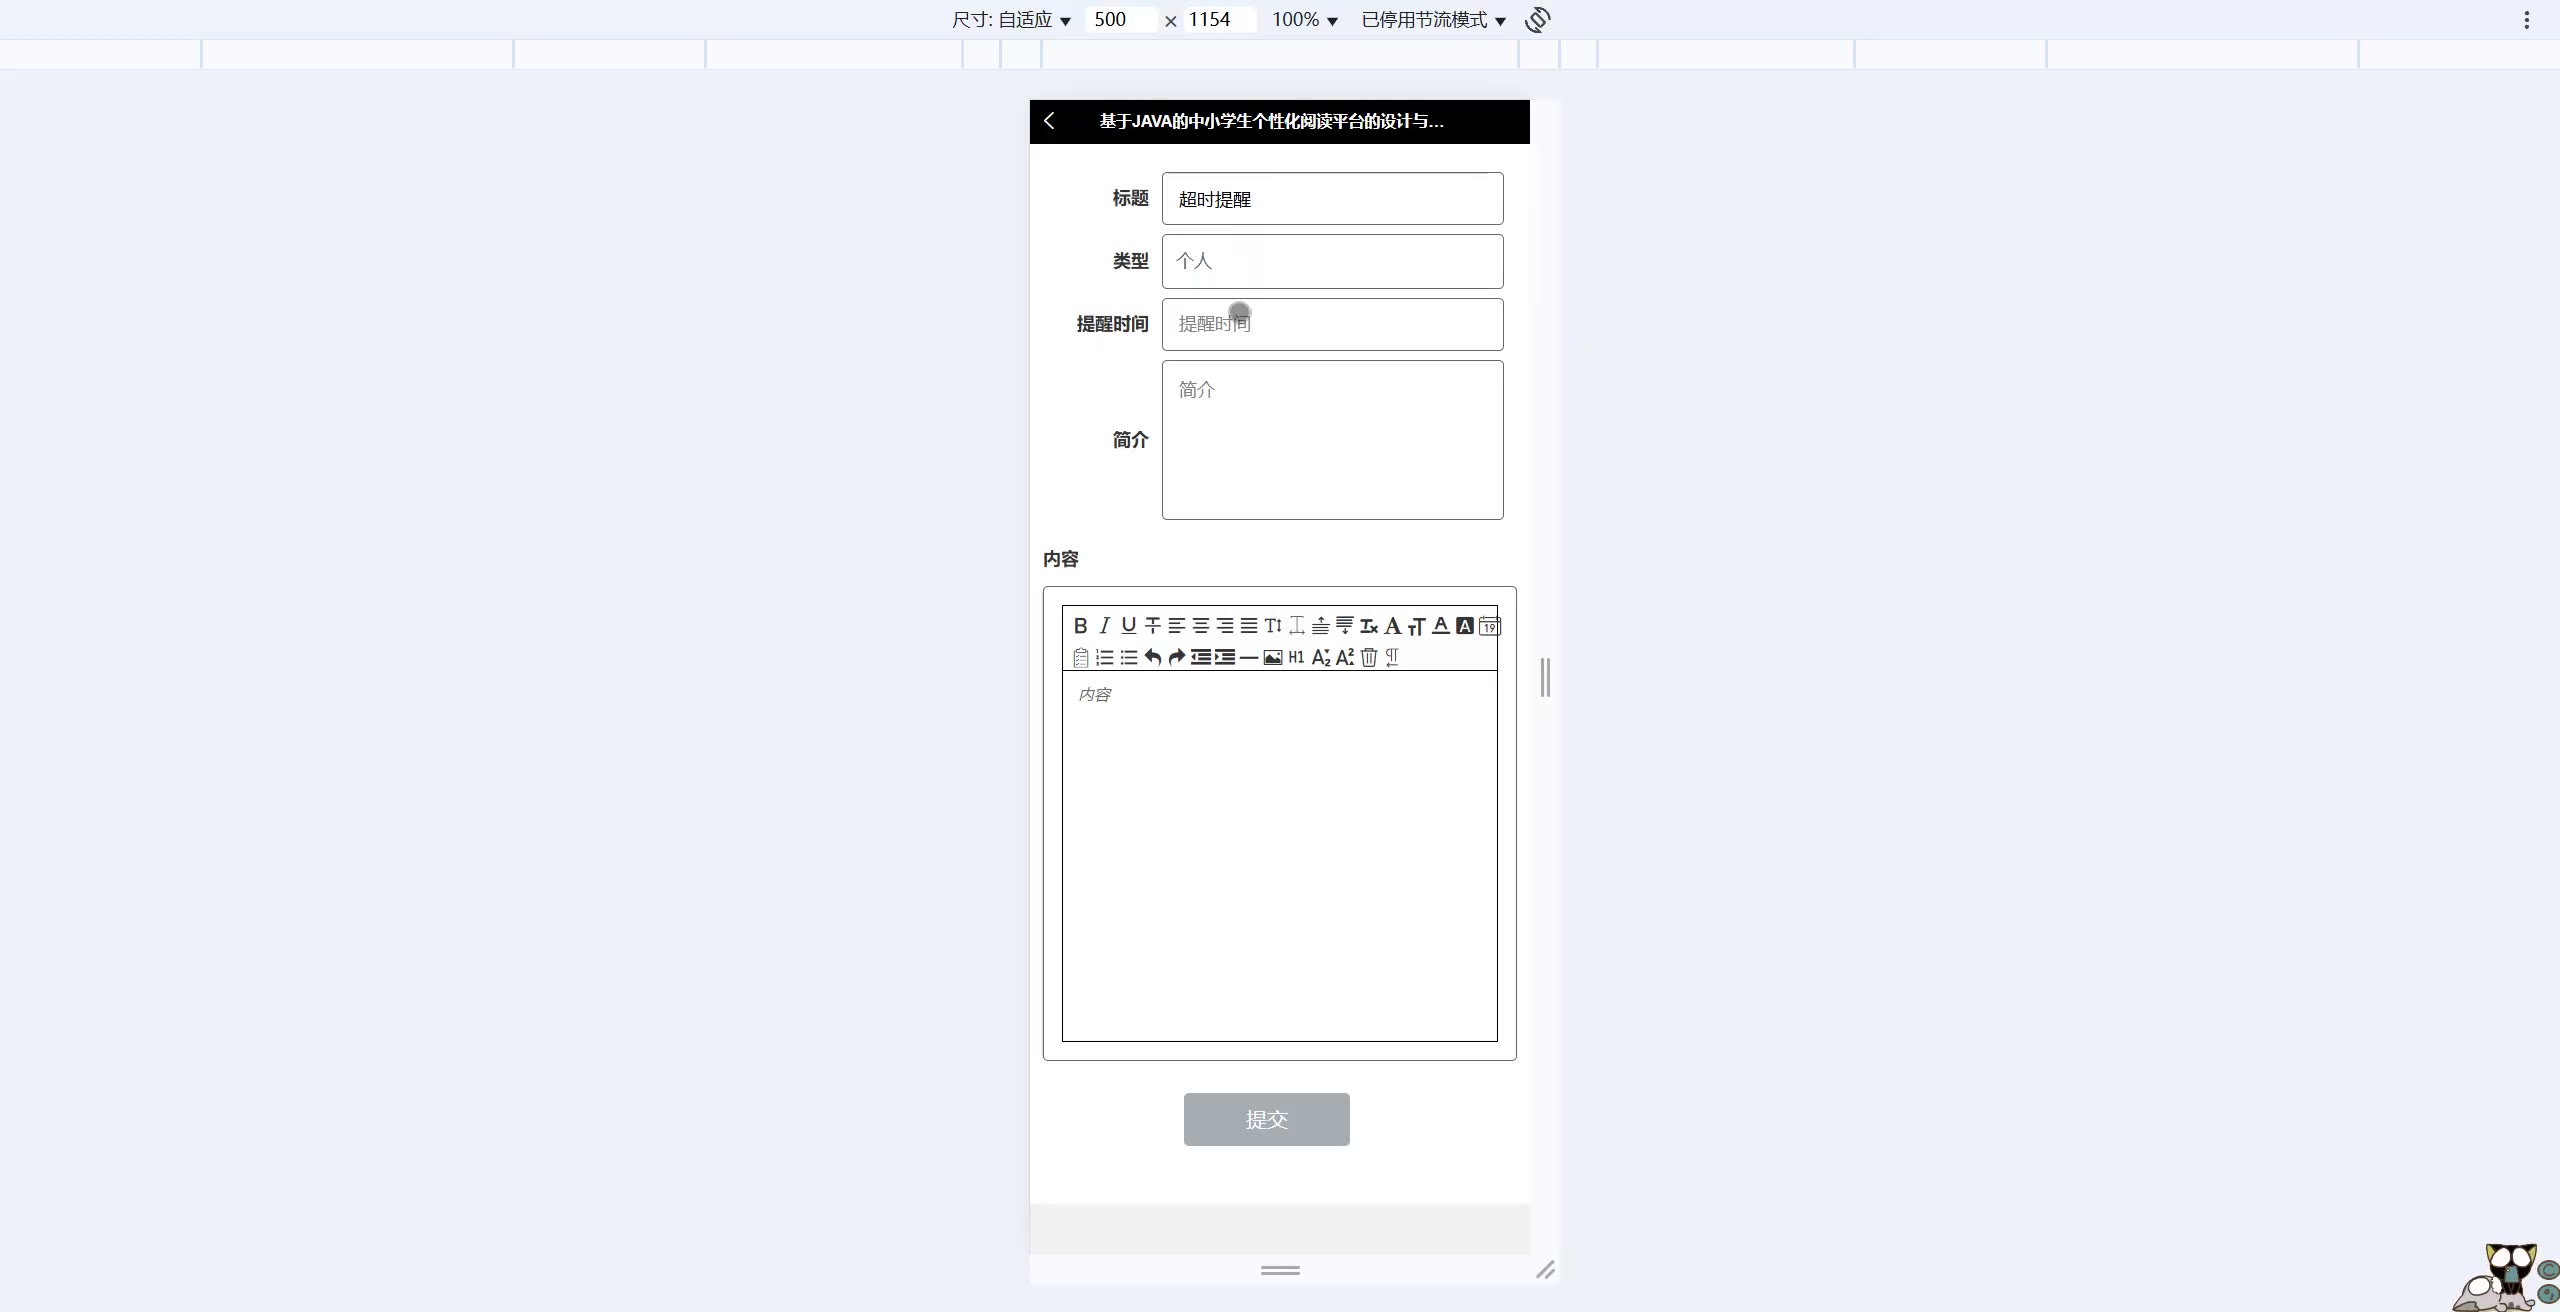This screenshot has width=2560, height=1312.
Task: Click the 提醒时间 input field
Action: 1332,324
